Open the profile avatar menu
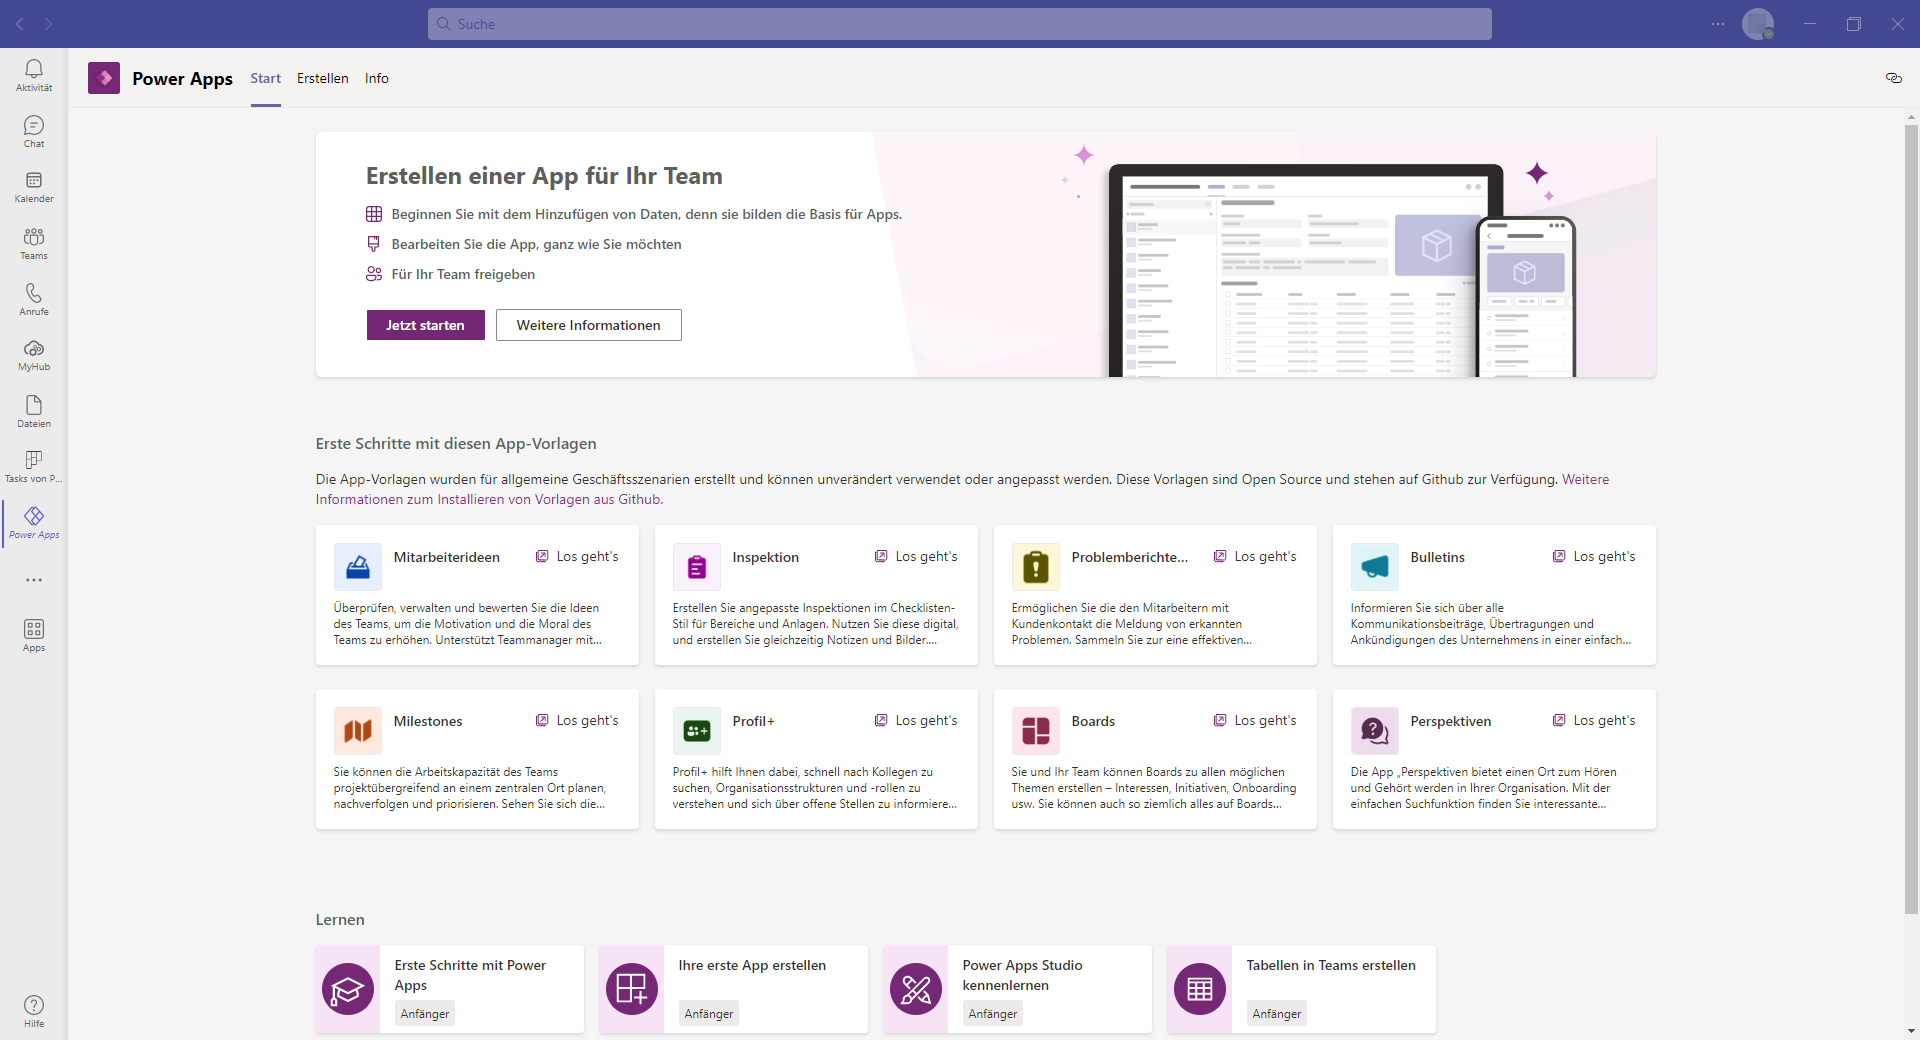 click(1758, 24)
